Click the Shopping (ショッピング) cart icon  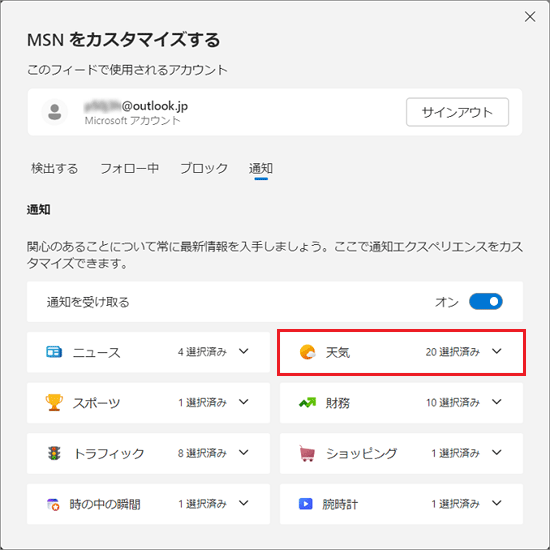(307, 453)
